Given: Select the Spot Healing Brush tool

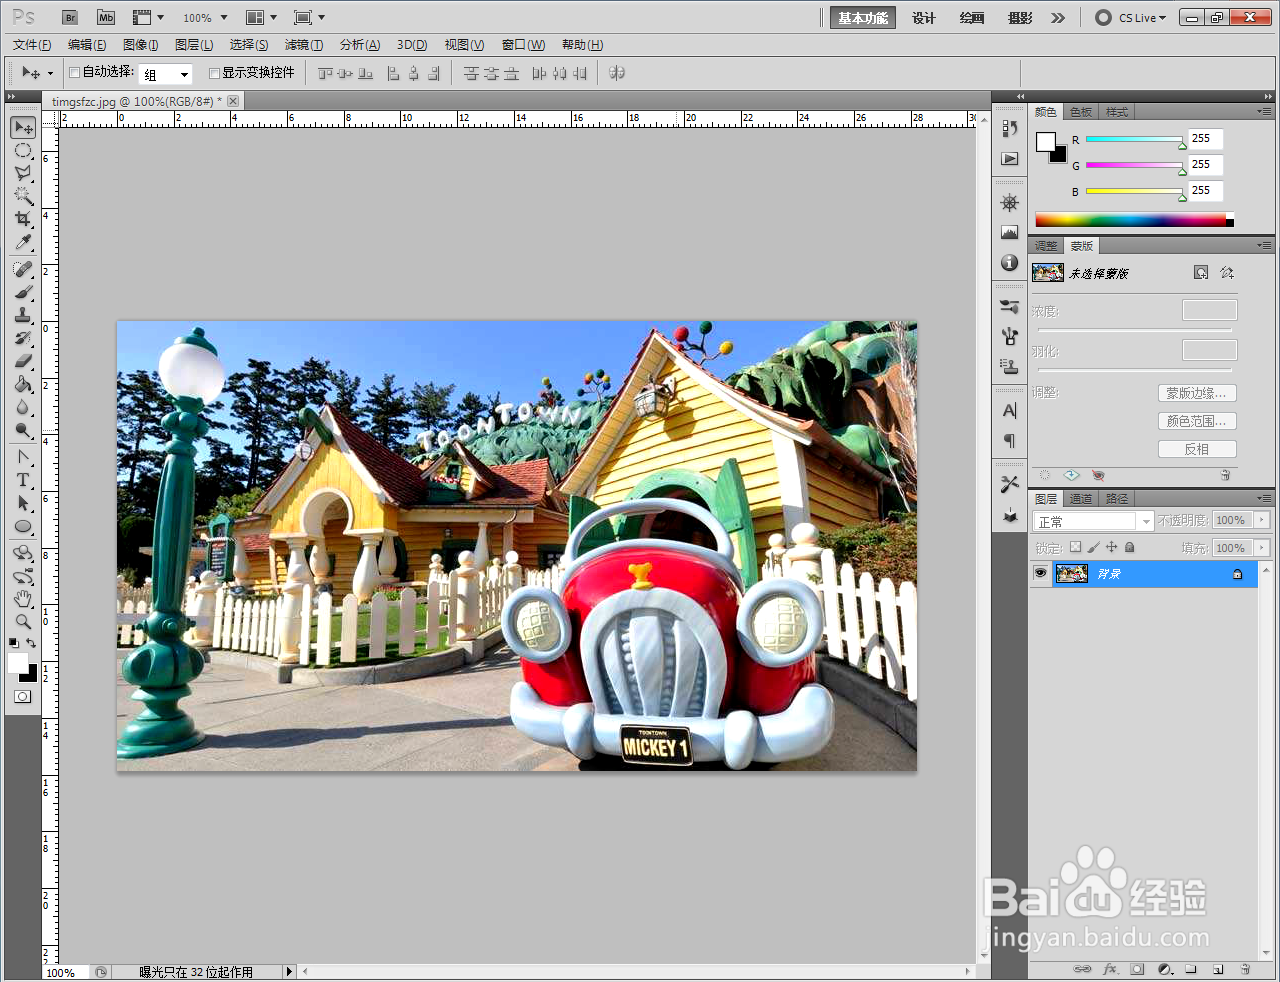Looking at the screenshot, I should click(x=23, y=269).
